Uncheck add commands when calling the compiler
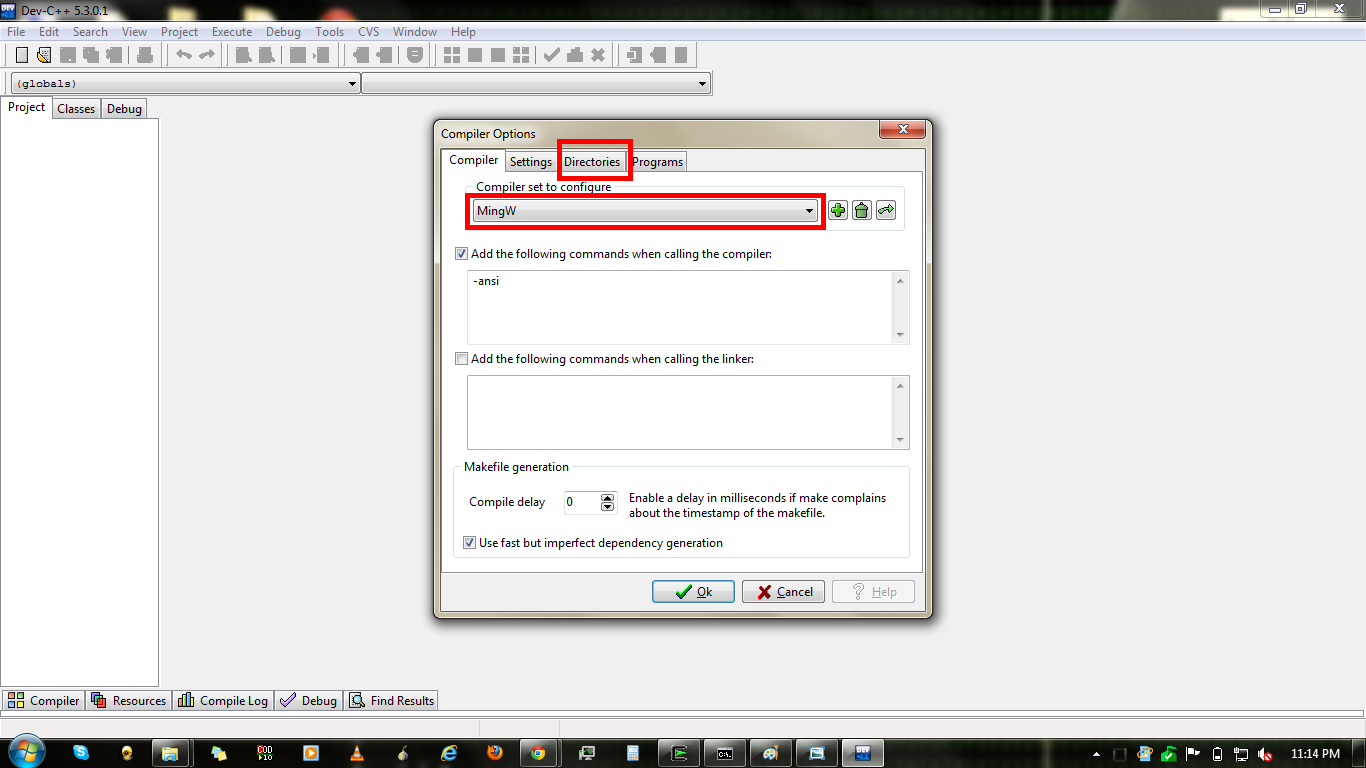Screen dimensions: 1366x768 point(461,254)
